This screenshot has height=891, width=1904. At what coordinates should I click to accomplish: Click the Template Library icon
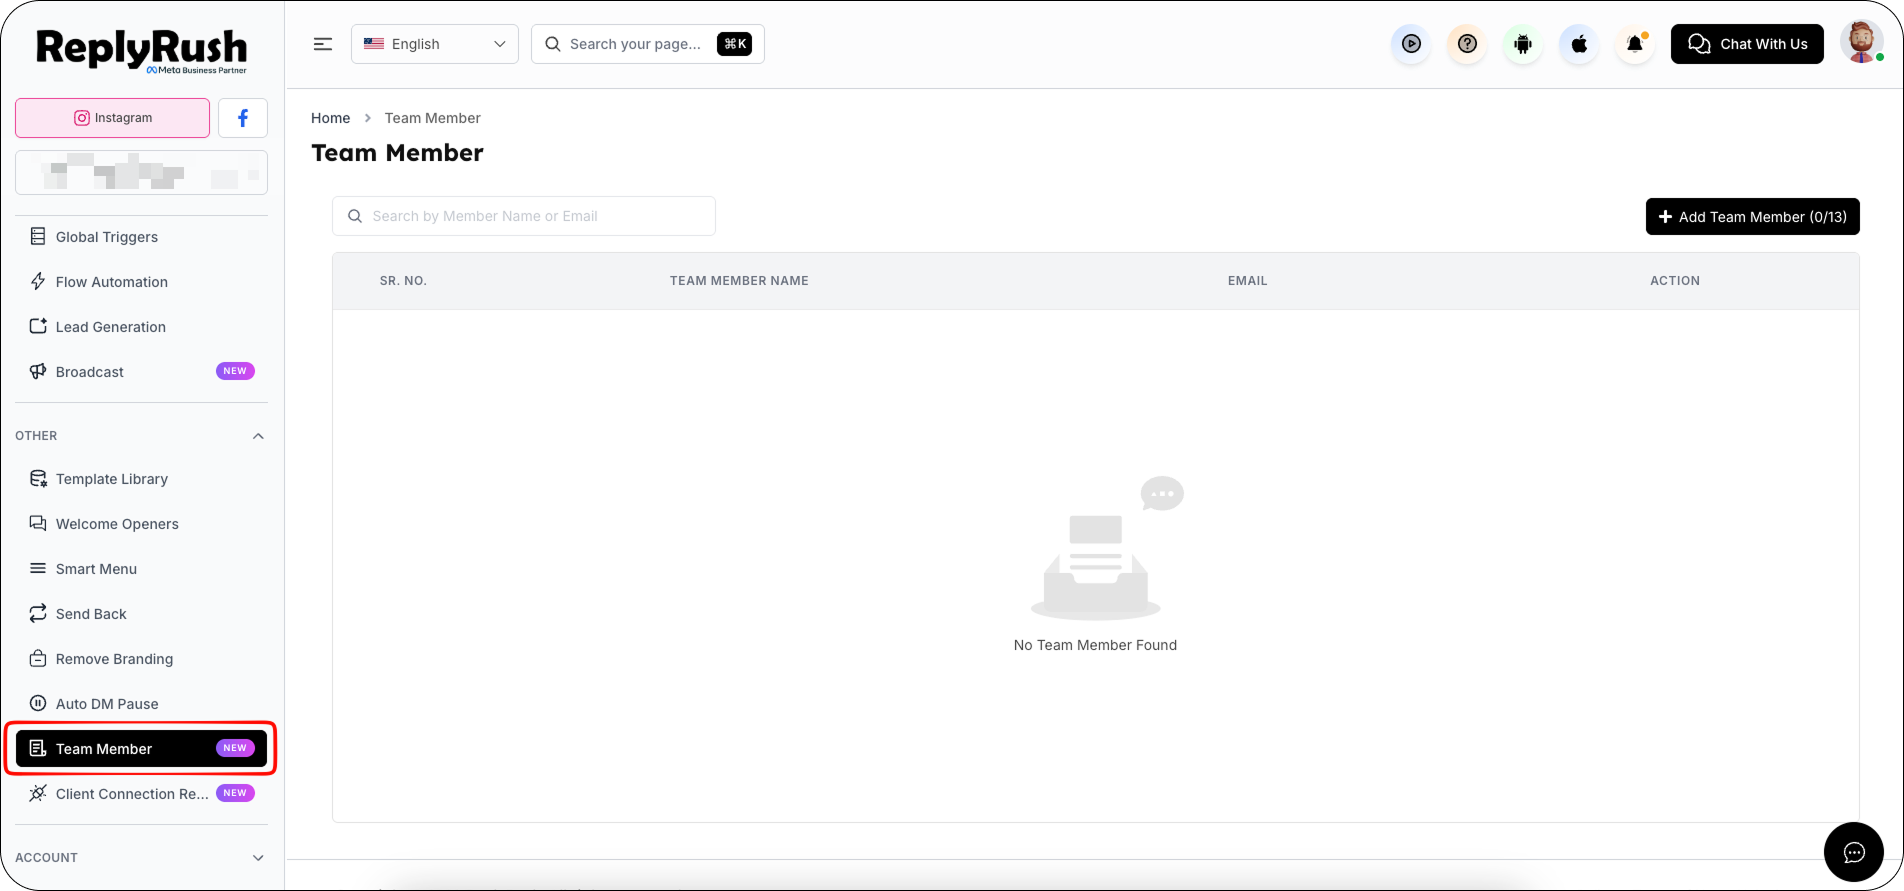pos(38,479)
